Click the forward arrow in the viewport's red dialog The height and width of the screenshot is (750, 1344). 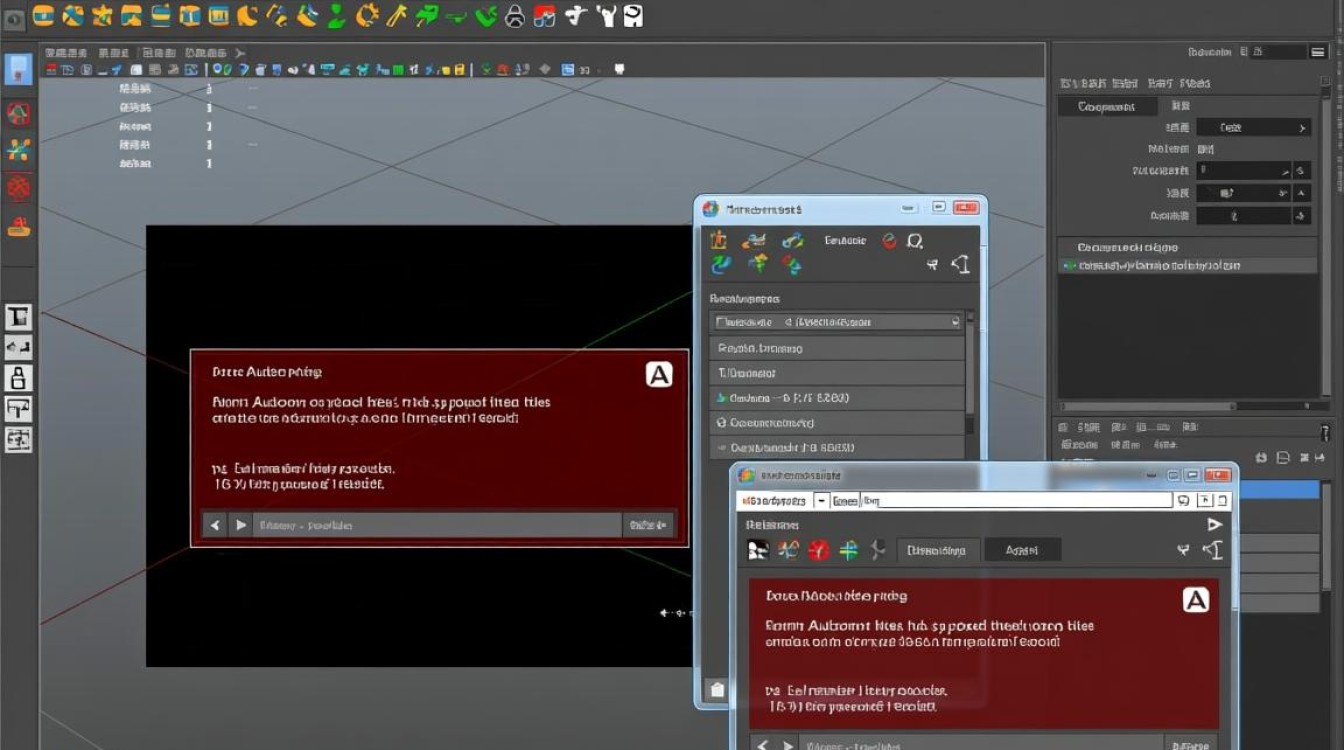(x=240, y=525)
